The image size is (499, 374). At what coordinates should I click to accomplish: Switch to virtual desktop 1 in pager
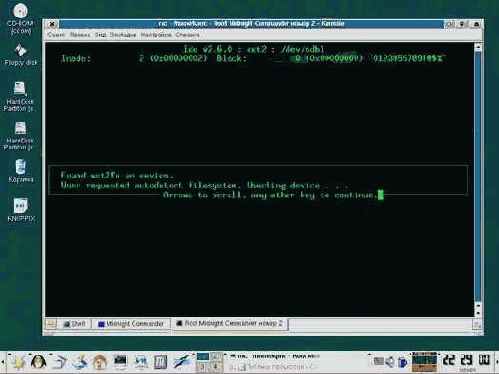tap(202, 357)
